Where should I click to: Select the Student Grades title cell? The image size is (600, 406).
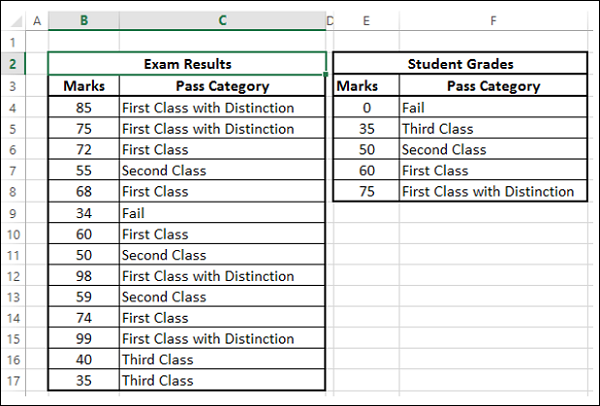(x=461, y=64)
